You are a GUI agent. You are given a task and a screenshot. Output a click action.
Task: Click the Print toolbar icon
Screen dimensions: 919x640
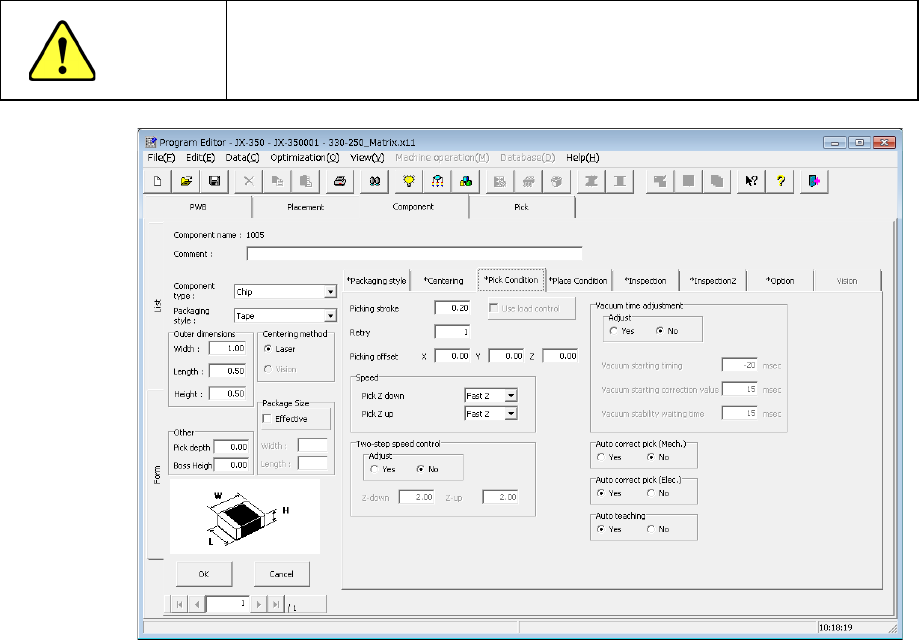click(x=340, y=181)
